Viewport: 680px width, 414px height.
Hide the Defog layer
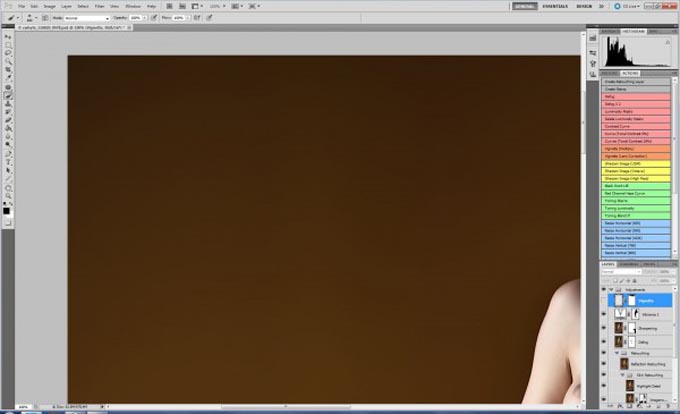604,342
